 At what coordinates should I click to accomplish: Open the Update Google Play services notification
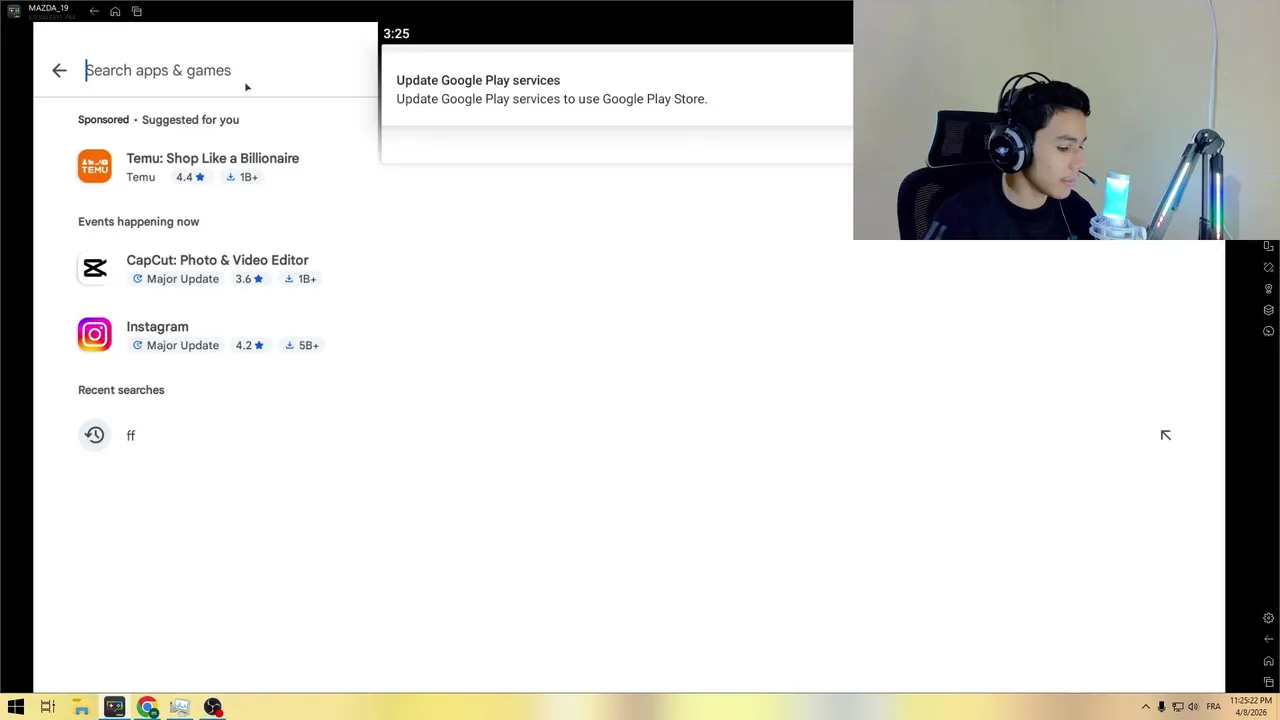[617, 89]
